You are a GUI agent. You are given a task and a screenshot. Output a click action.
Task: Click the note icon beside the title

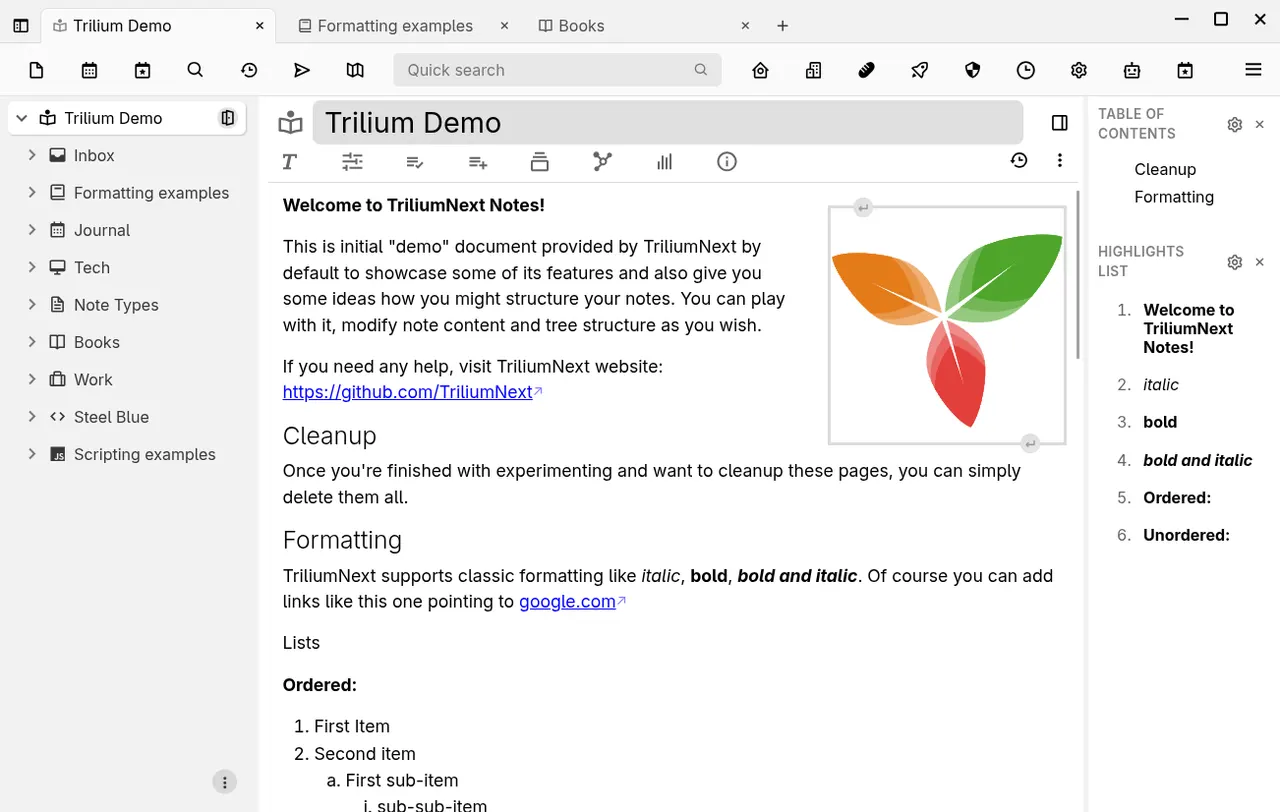(290, 123)
